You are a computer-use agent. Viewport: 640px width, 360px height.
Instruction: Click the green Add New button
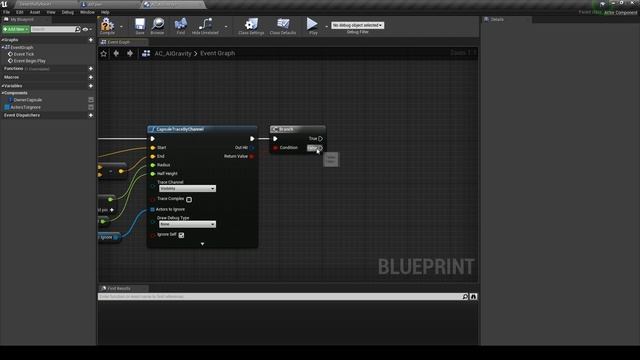(x=16, y=29)
